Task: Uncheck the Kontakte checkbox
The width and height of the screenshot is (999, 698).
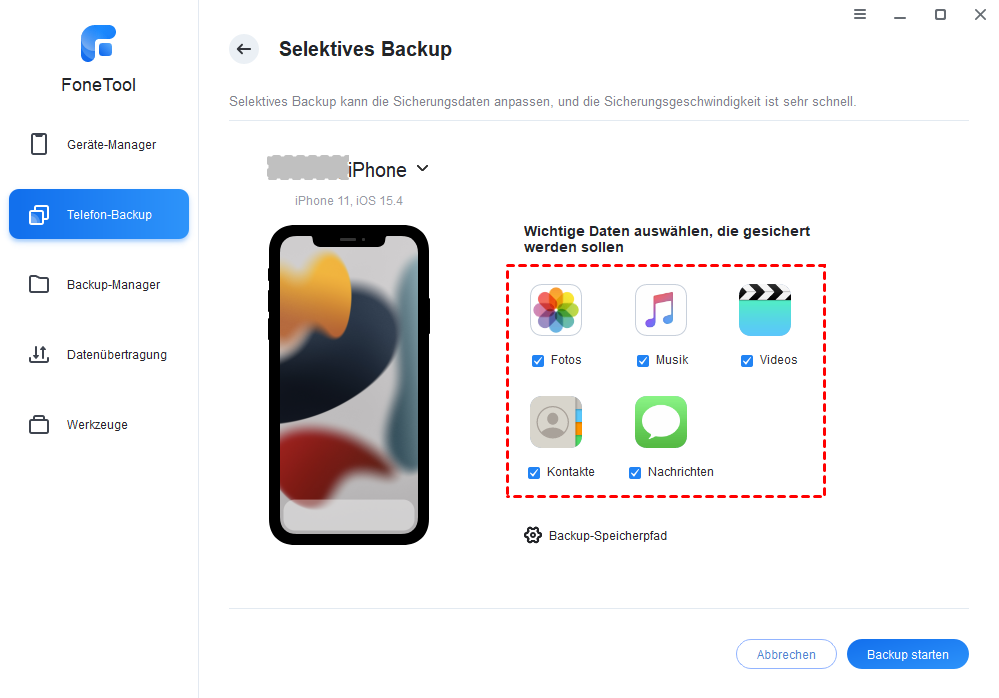Action: [534, 473]
